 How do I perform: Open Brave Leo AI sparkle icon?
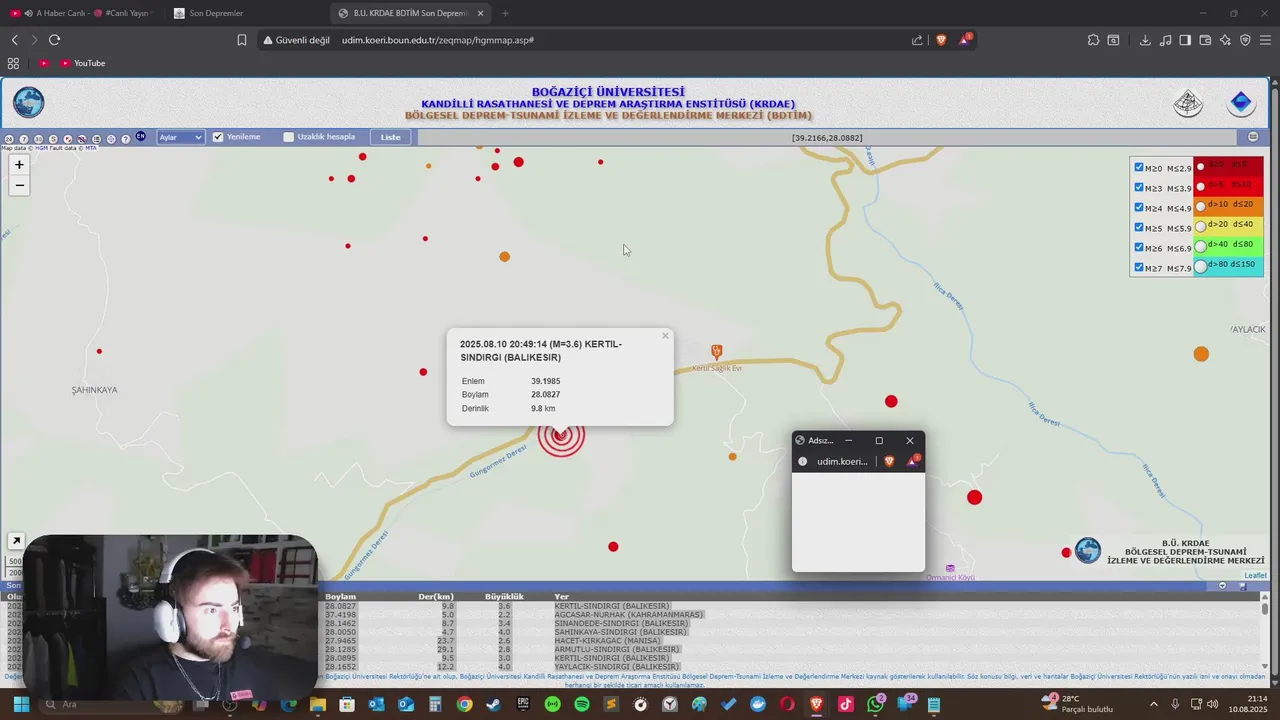tap(1225, 40)
